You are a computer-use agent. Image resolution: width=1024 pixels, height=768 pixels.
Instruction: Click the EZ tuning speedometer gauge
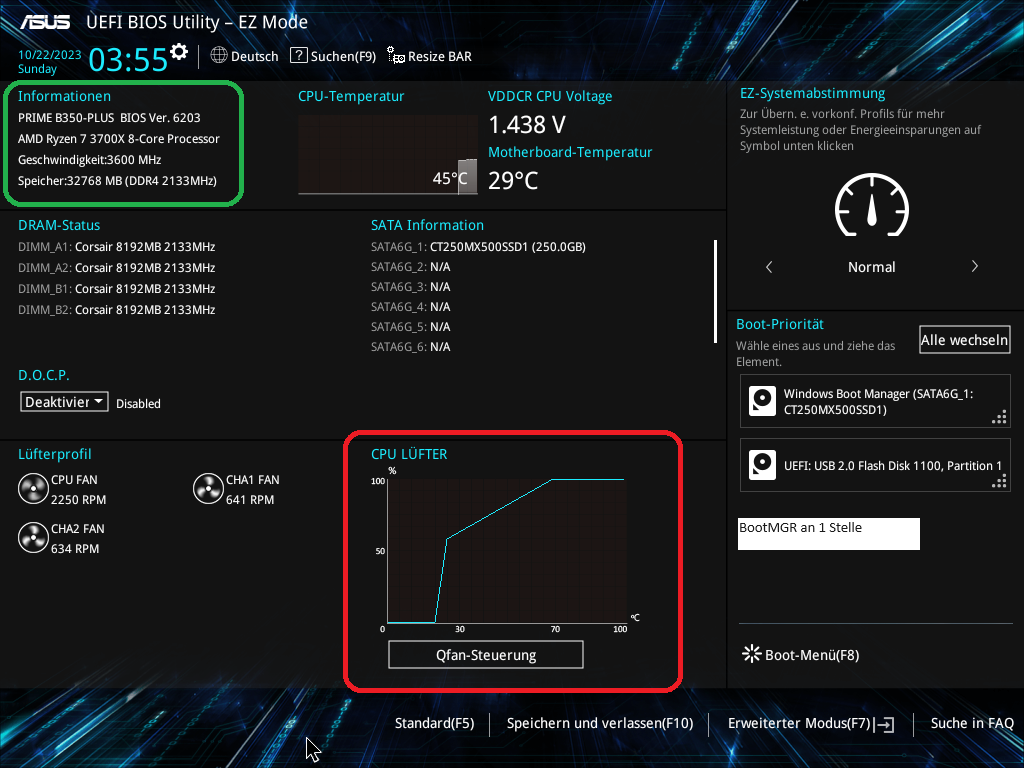click(x=871, y=205)
